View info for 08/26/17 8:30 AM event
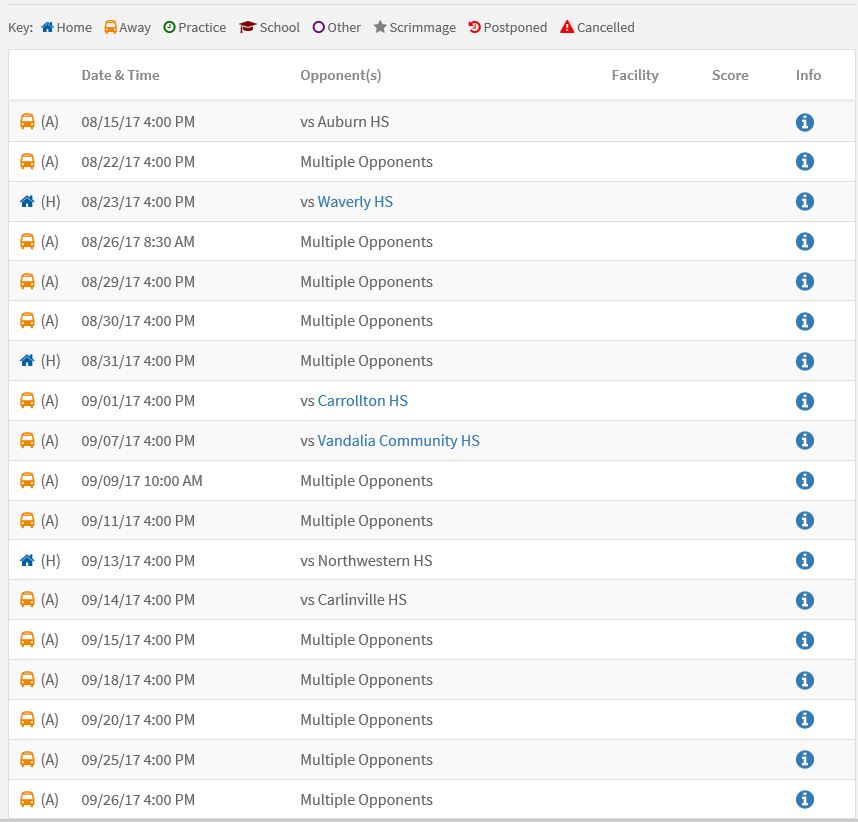 tap(804, 241)
